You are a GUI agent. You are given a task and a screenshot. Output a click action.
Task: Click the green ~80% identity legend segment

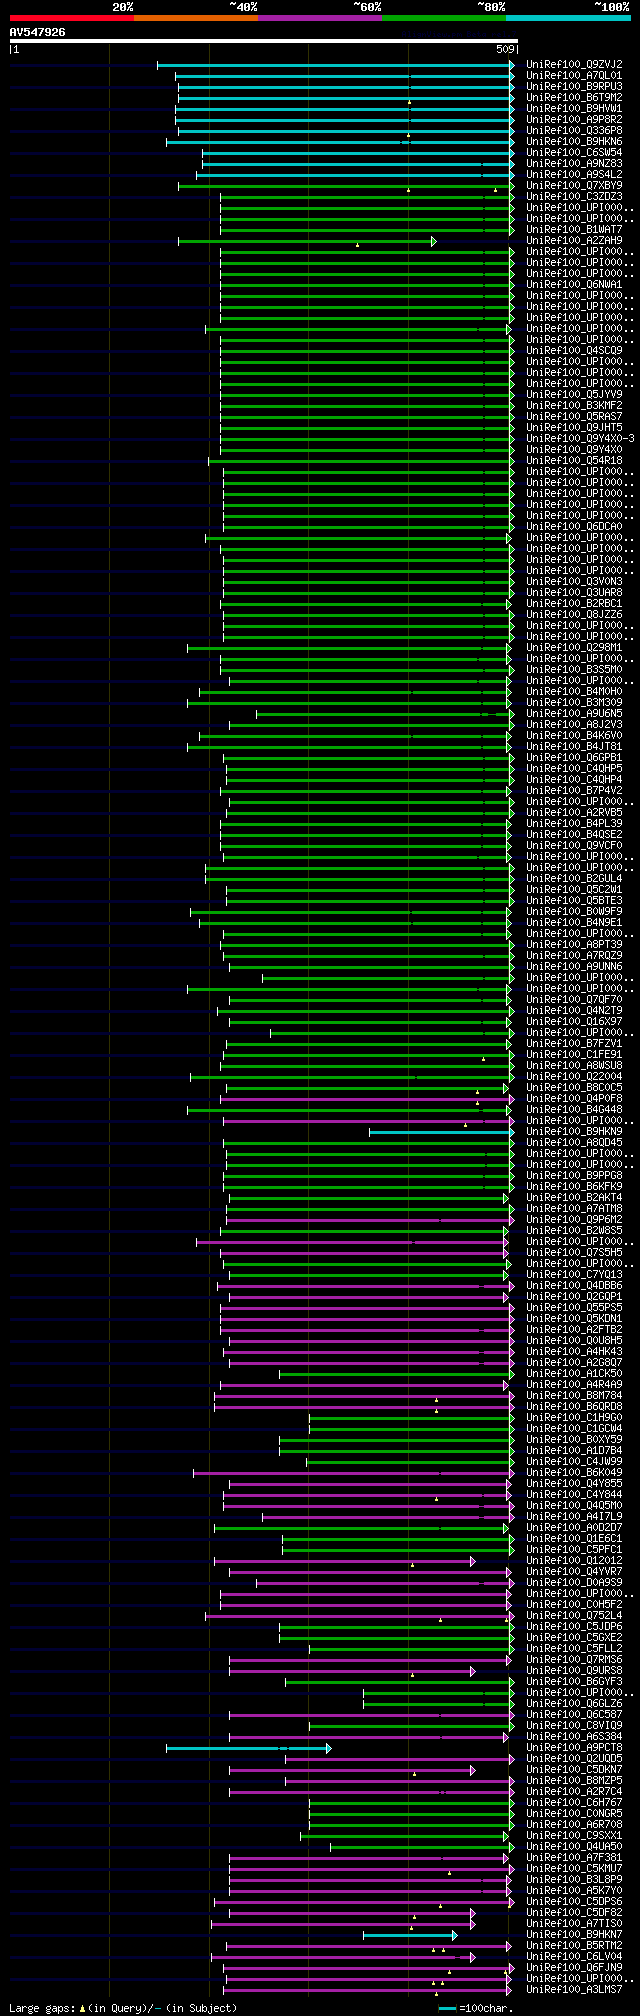point(444,18)
